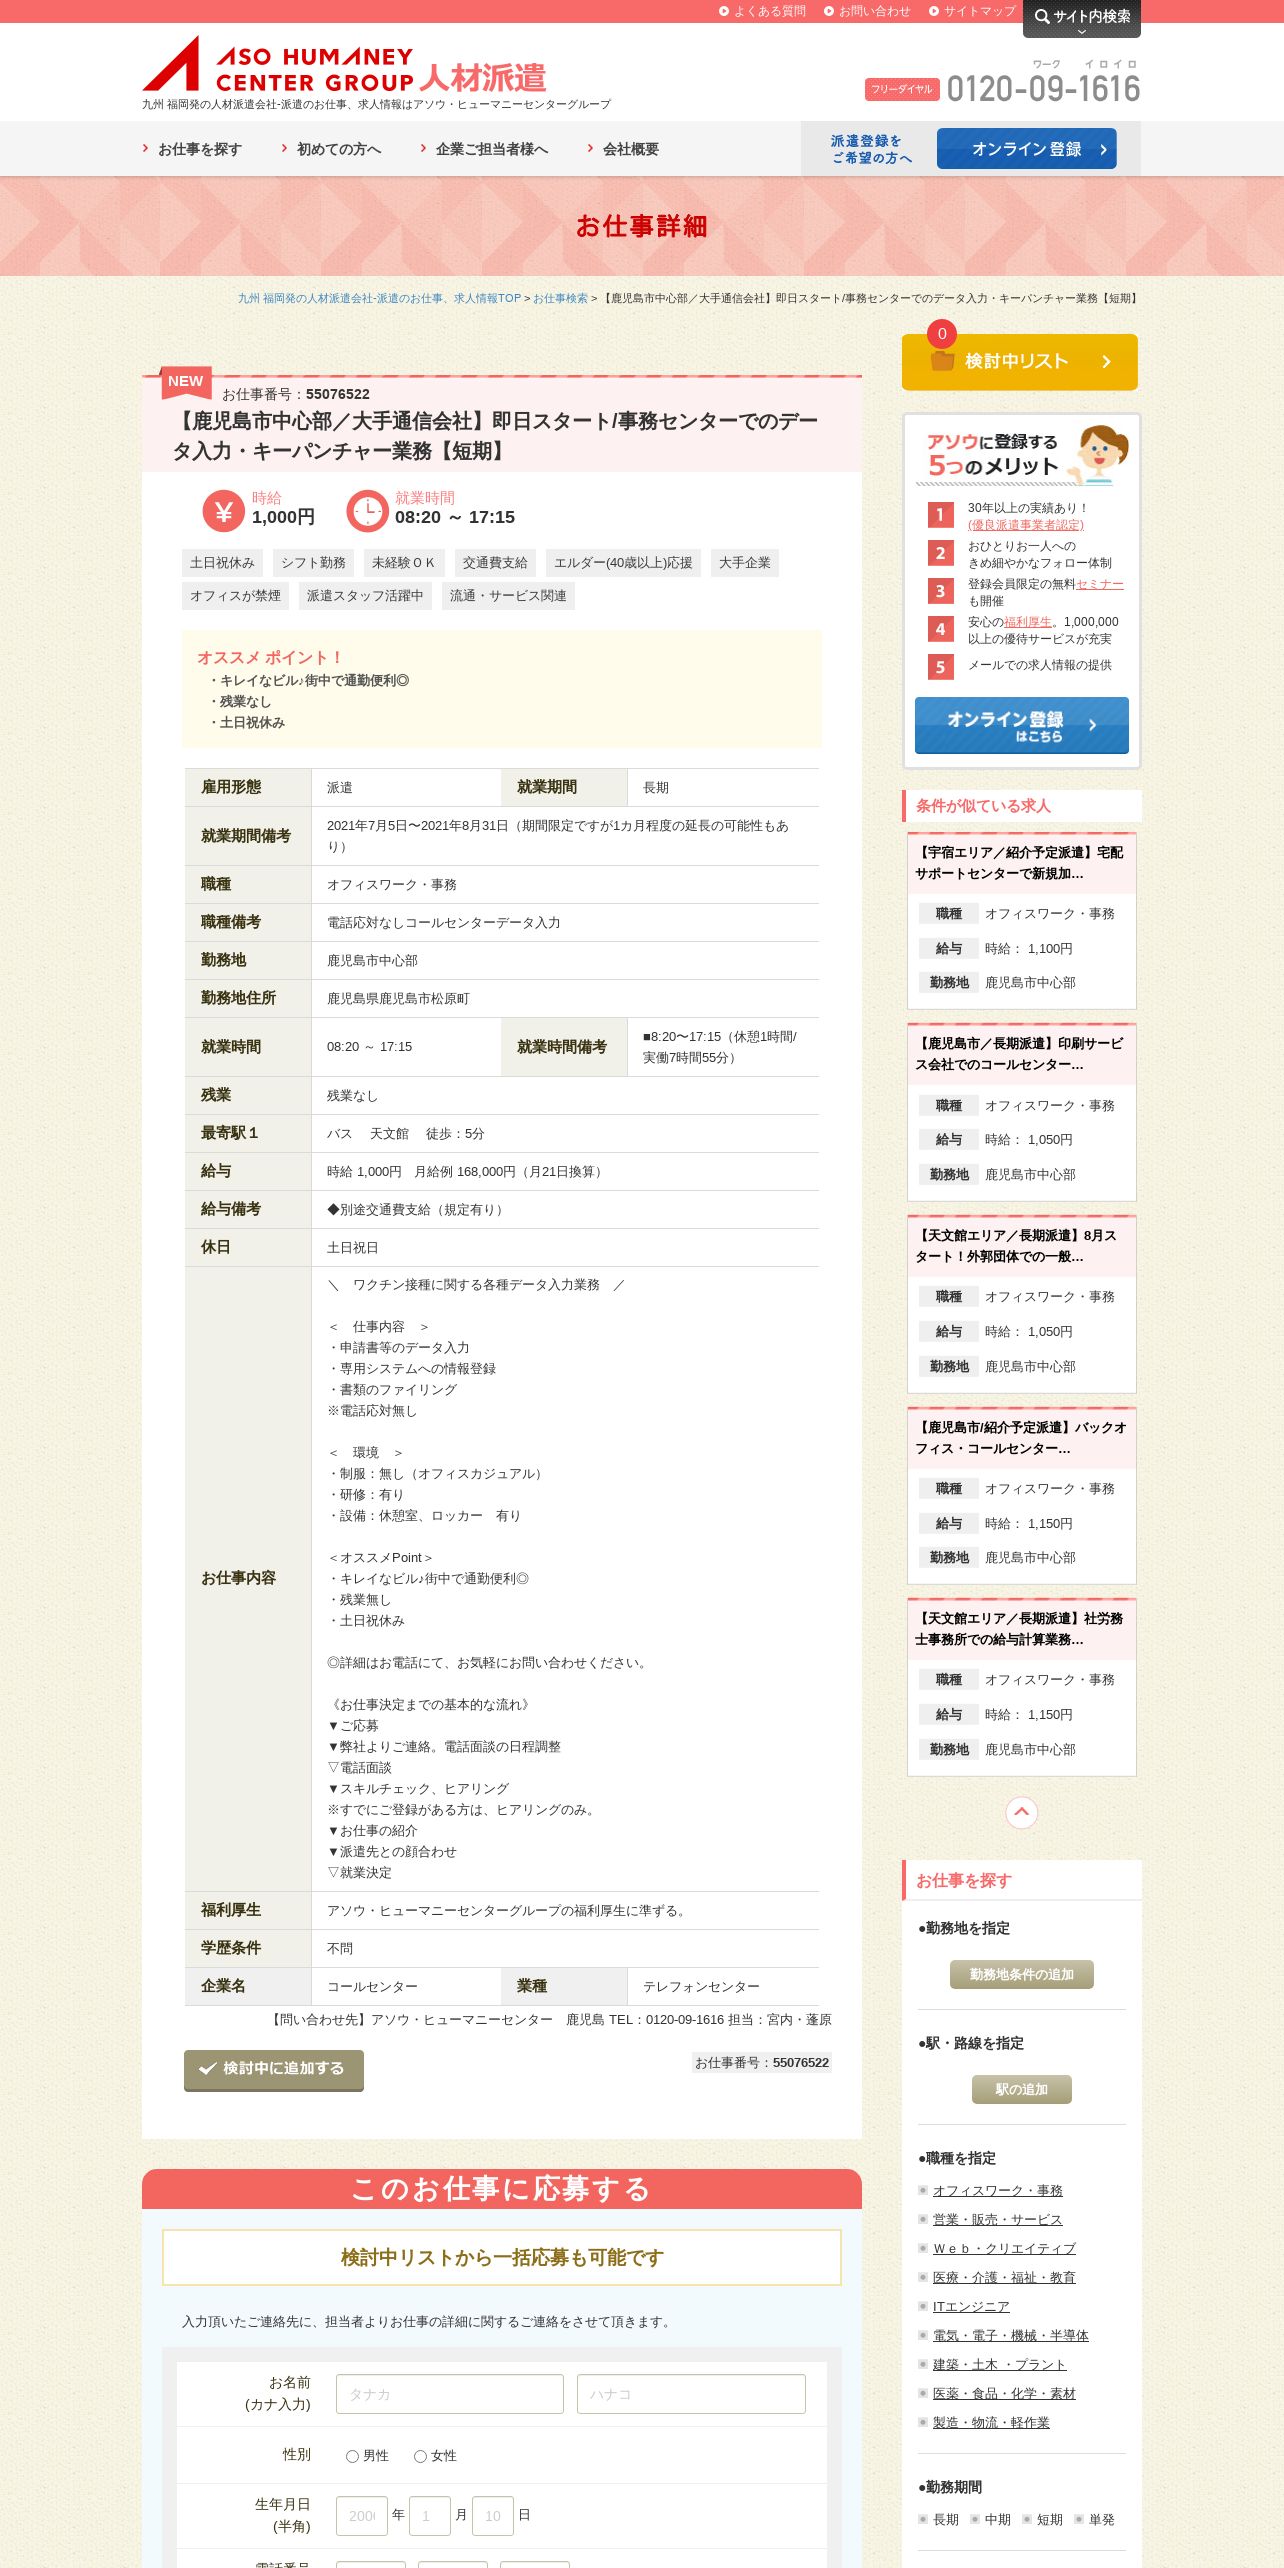Click the clock working hours icon
Screen dimensions: 1284x2568
coord(367,511)
